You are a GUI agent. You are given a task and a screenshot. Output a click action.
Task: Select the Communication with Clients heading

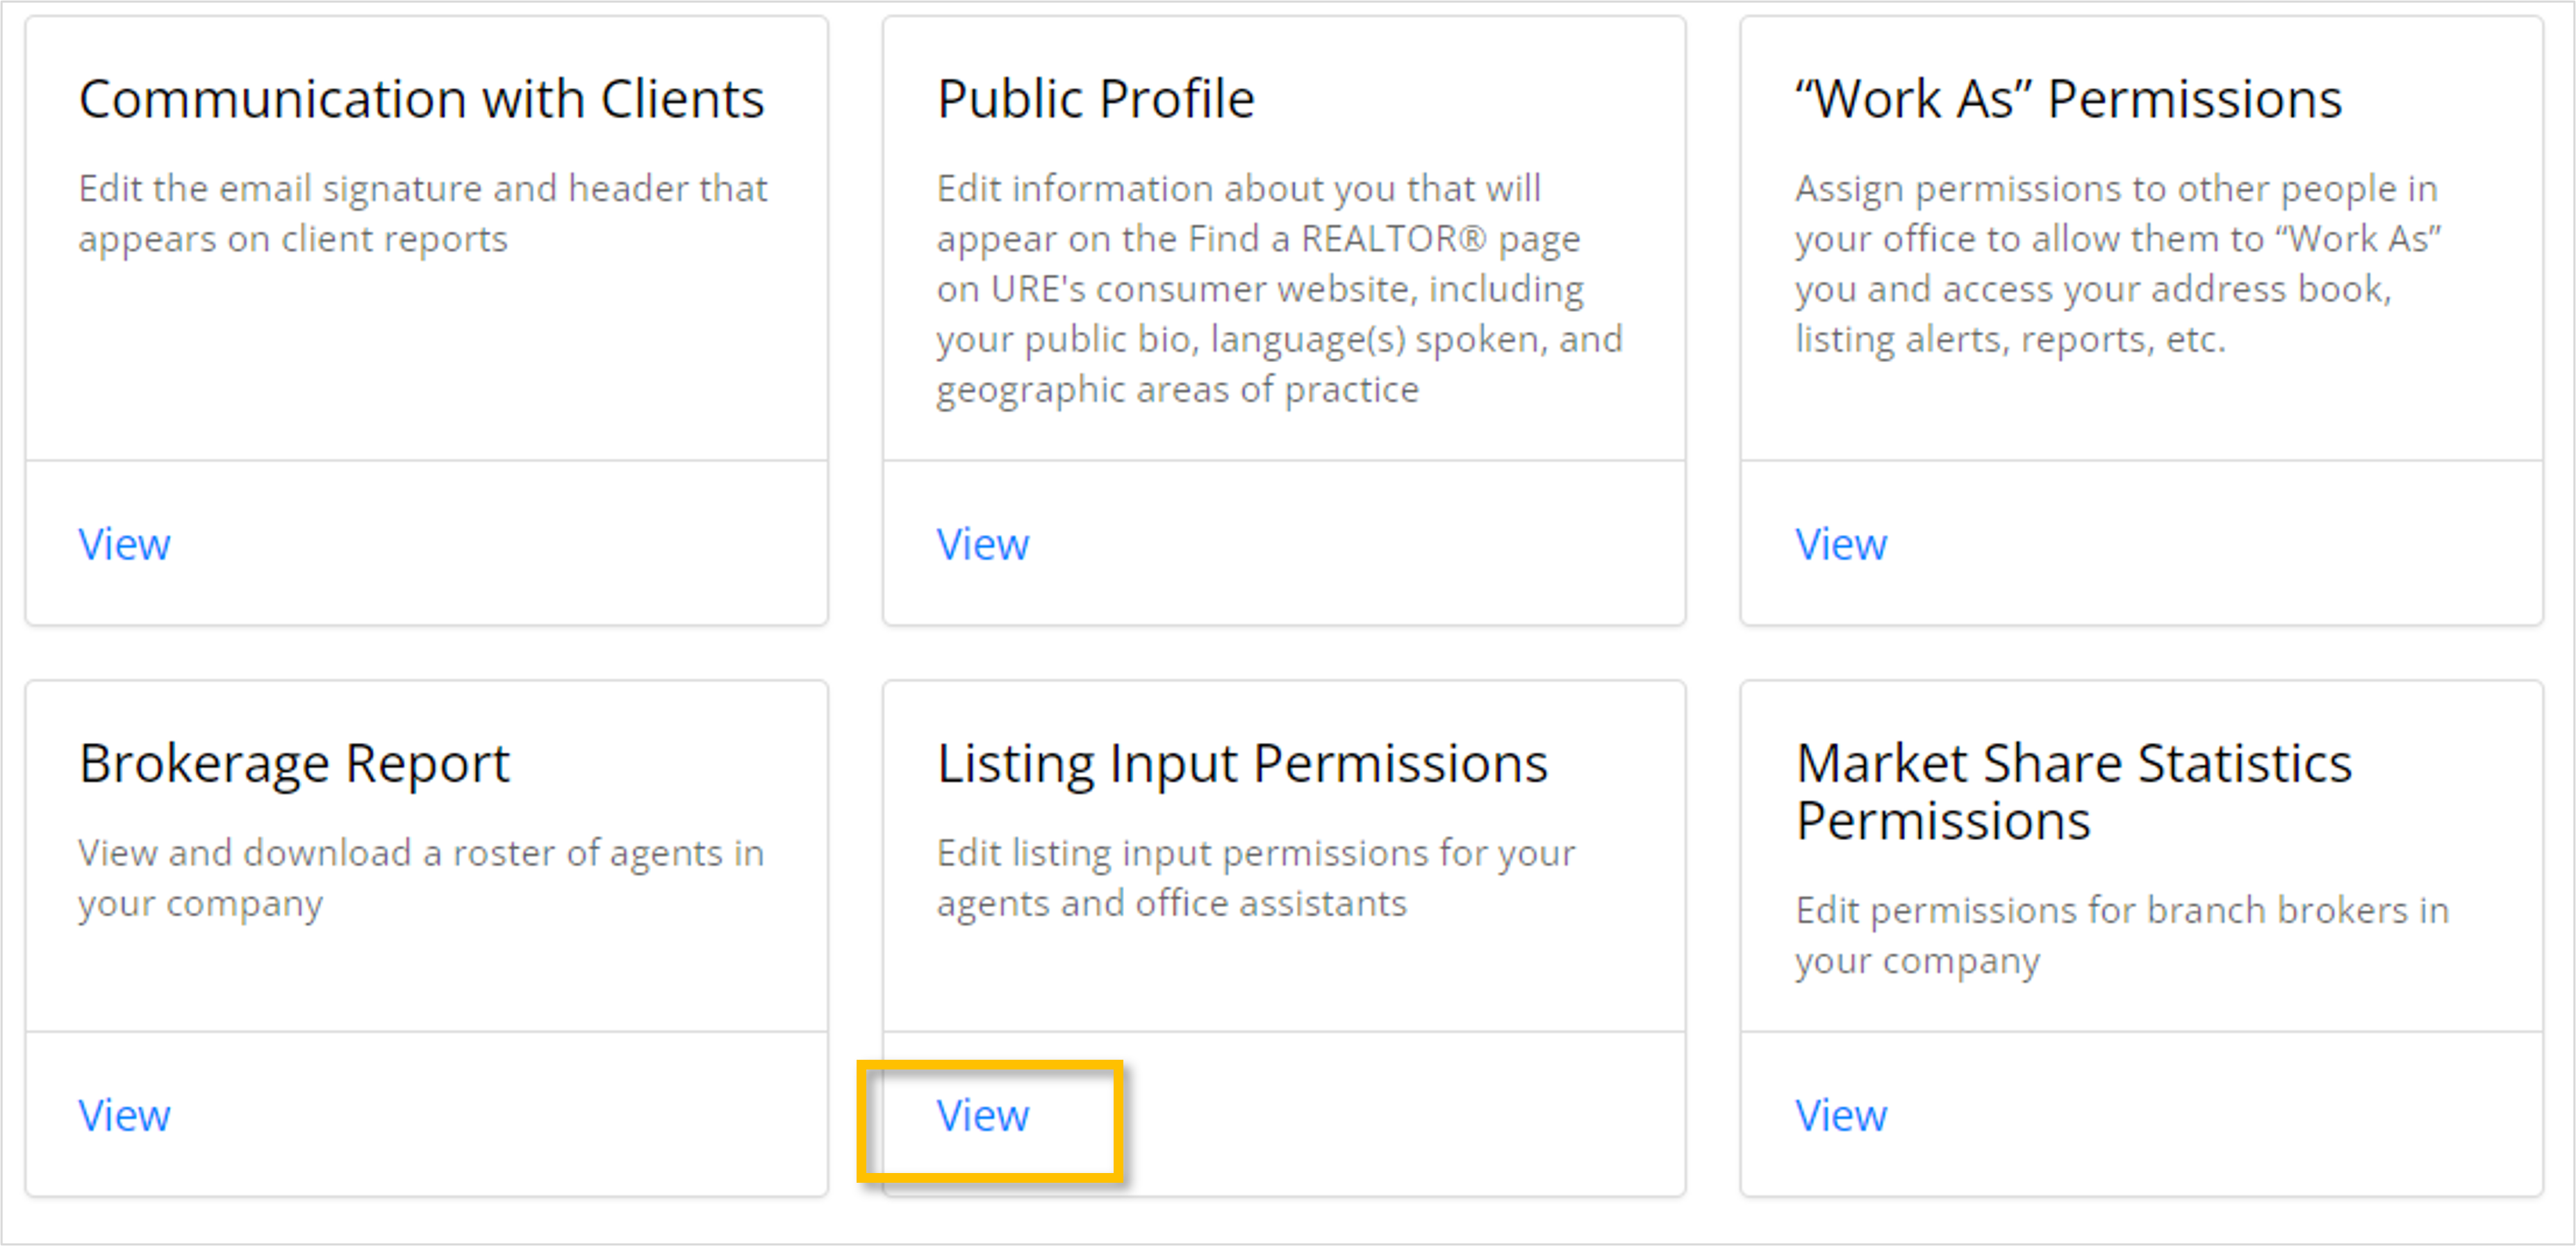point(421,99)
